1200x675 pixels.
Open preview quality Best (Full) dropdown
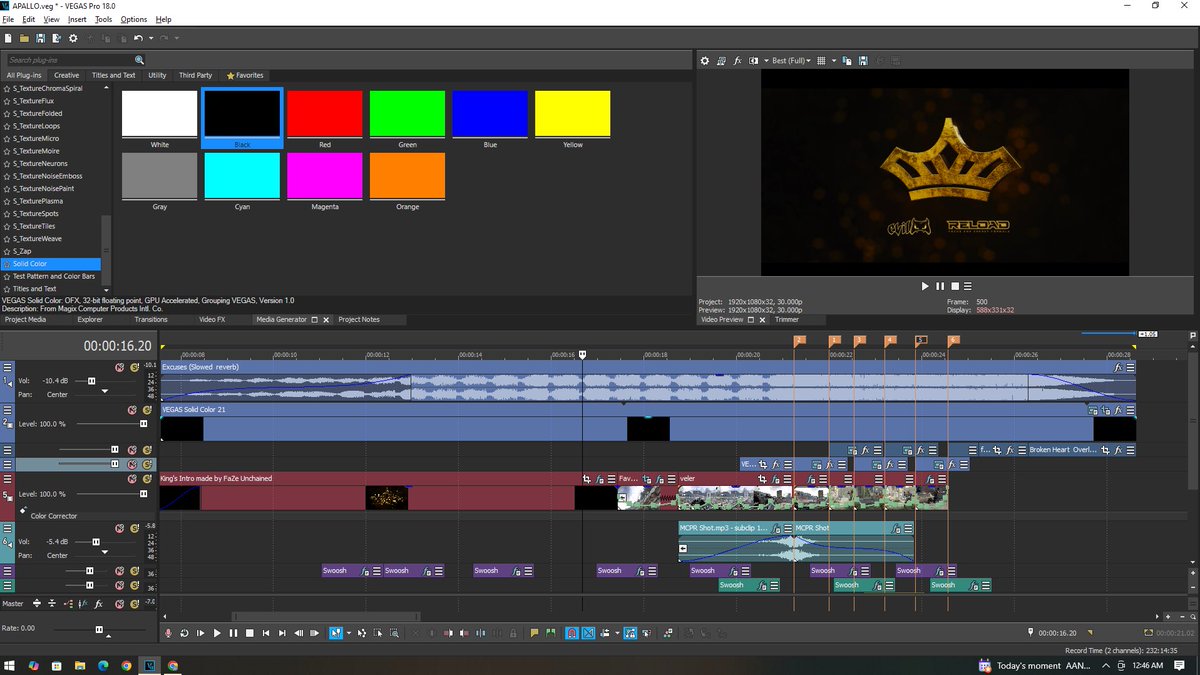pyautogui.click(x=791, y=61)
